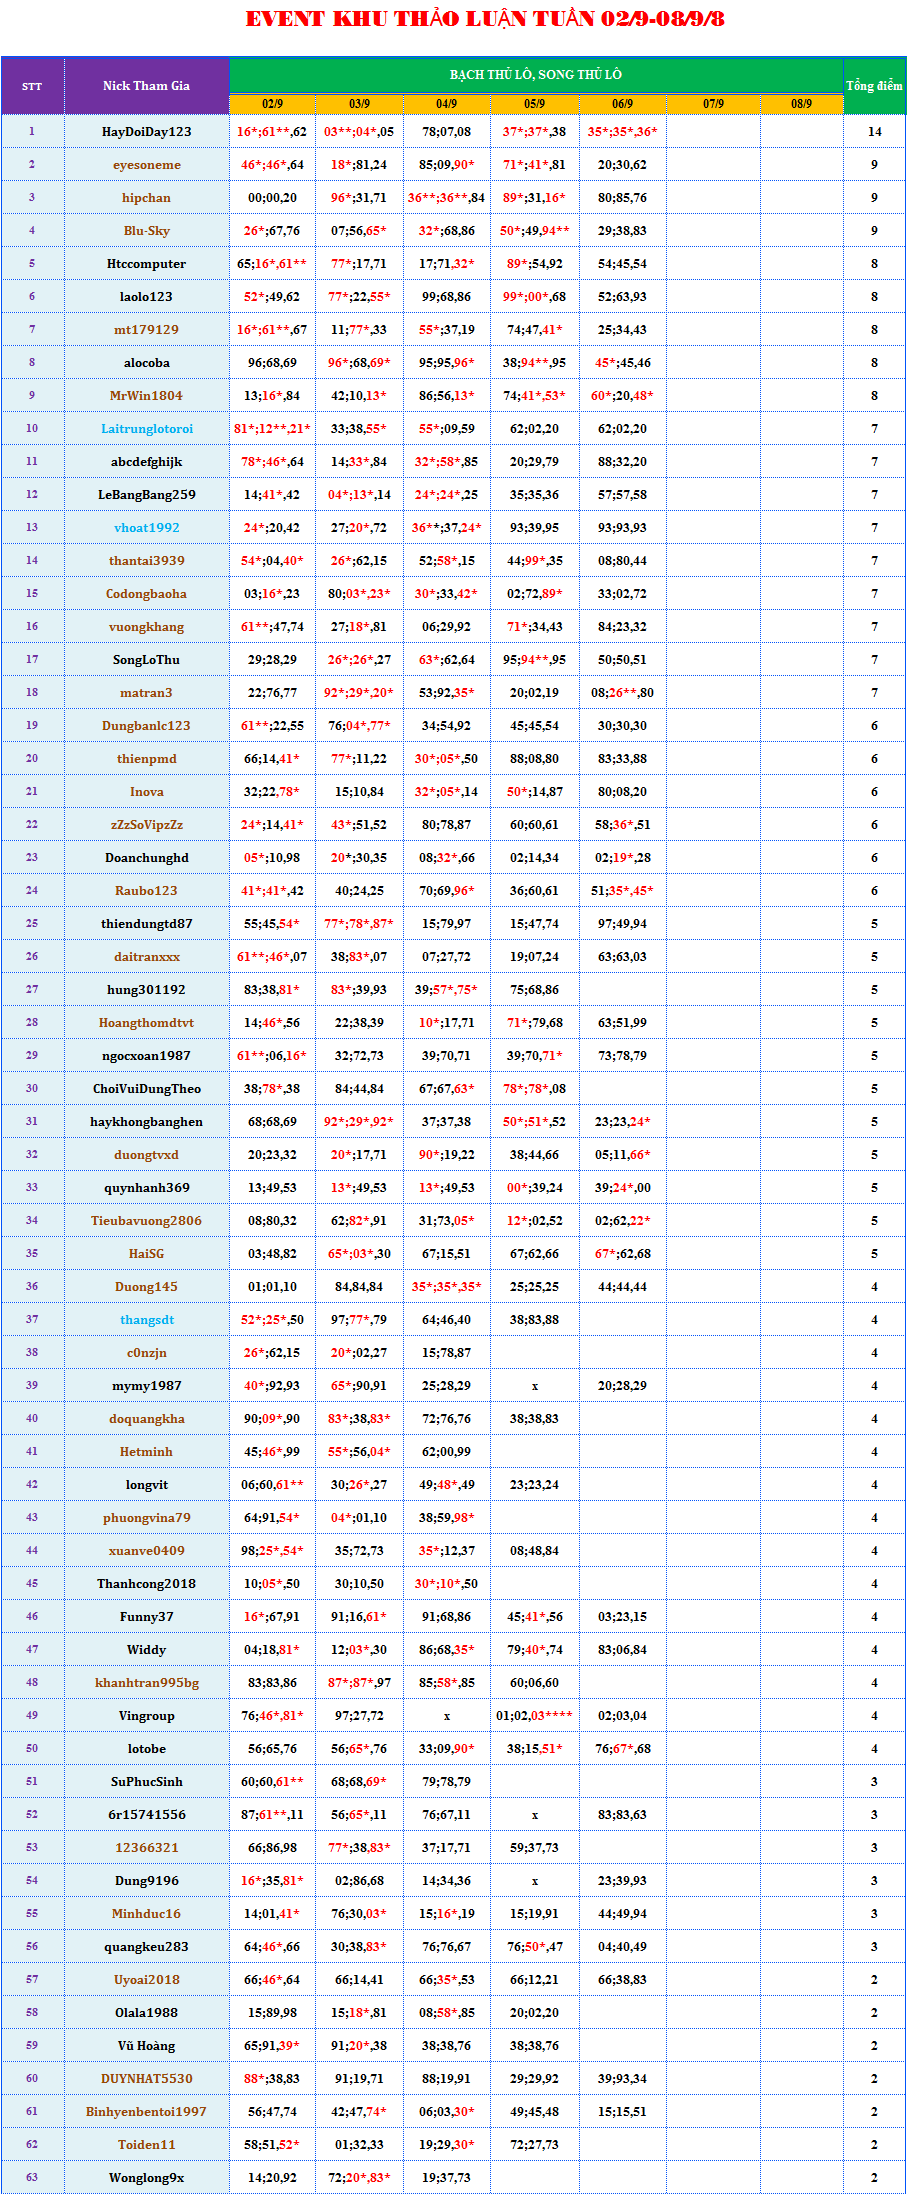Select the BẠCH THỦ LÔ, SONG THỦ LÔ header
Screen dimensions: 907x2194
point(535,75)
